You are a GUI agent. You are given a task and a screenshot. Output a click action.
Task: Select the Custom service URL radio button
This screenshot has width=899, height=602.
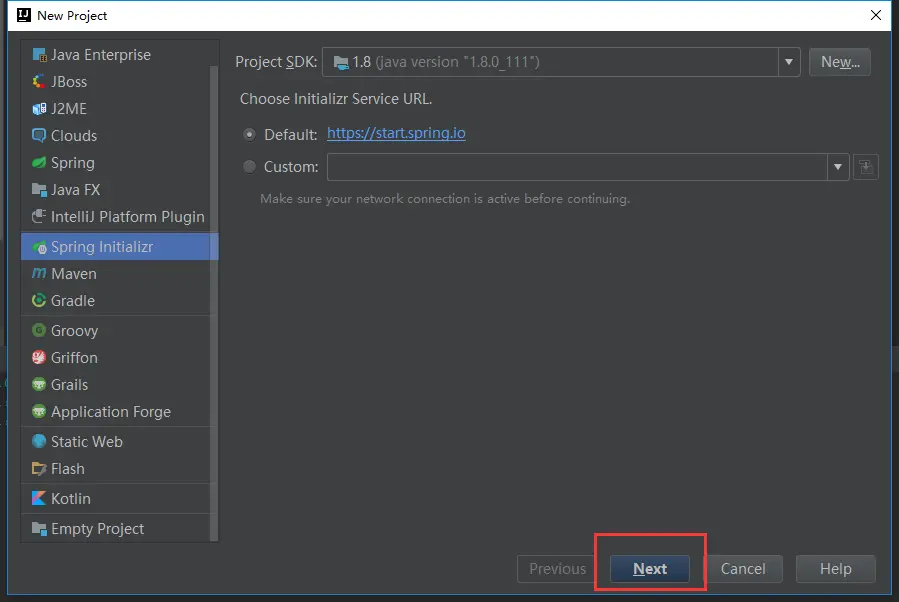(249, 167)
